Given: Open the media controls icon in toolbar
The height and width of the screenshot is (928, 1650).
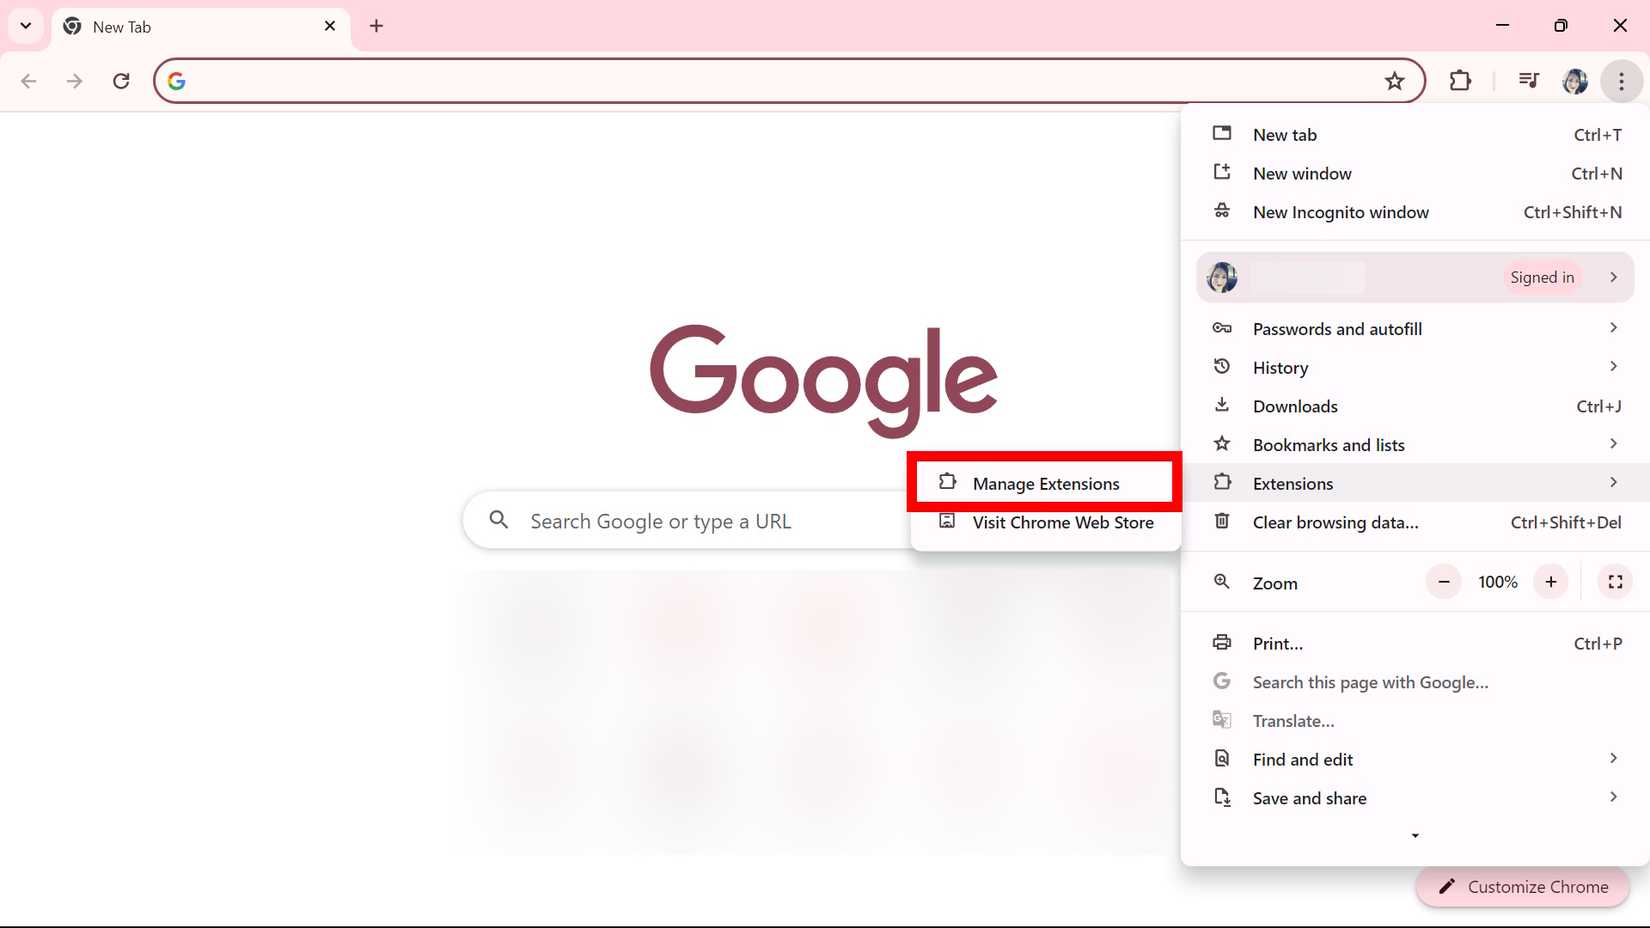Looking at the screenshot, I should point(1528,81).
